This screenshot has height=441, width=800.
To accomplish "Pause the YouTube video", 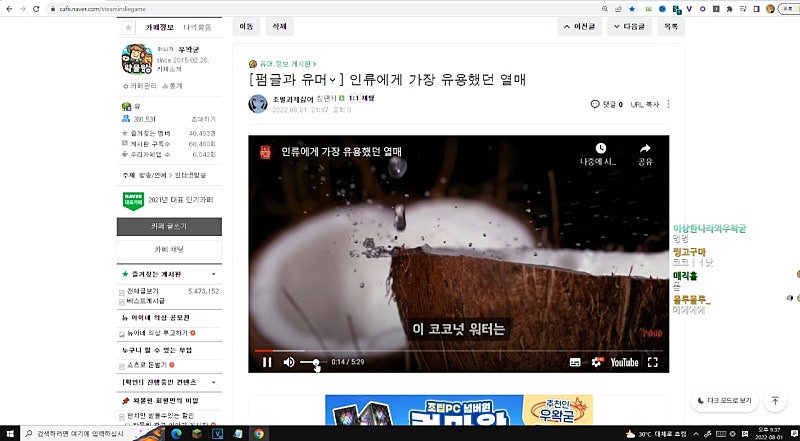I will click(266, 362).
